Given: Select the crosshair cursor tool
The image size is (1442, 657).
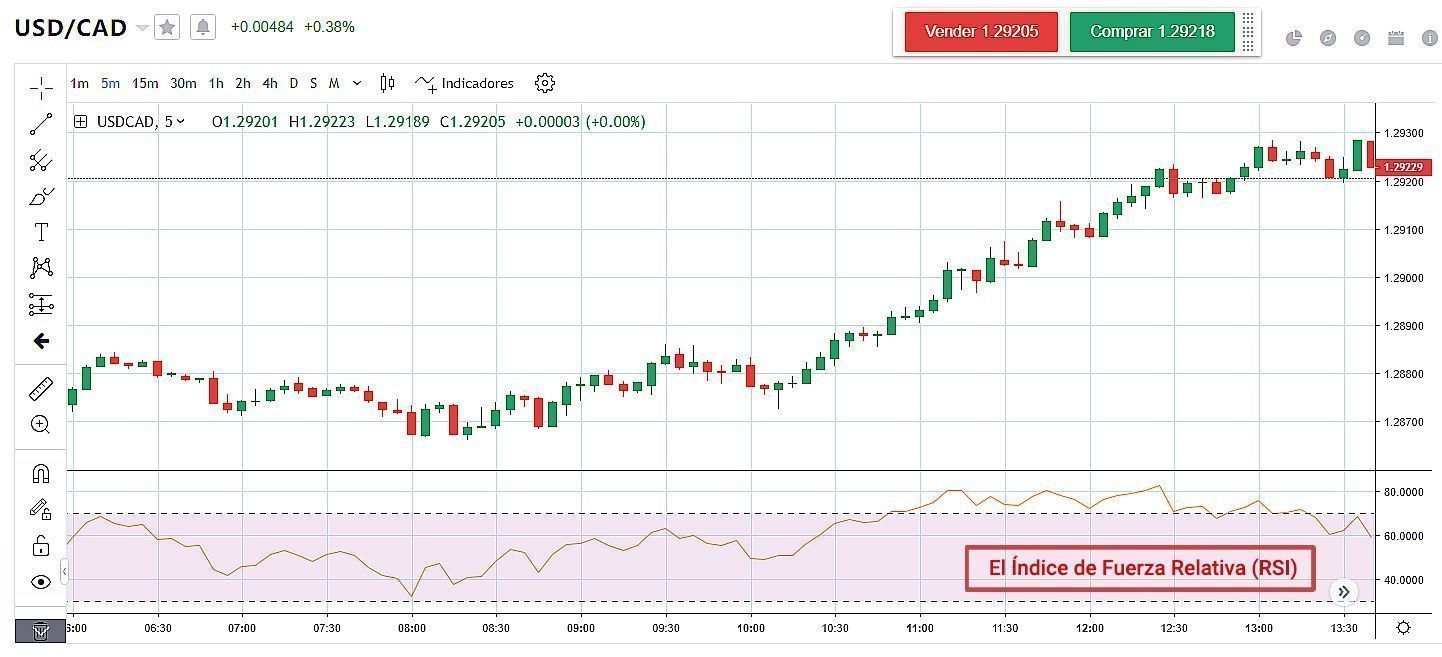Looking at the screenshot, I should [x=41, y=88].
